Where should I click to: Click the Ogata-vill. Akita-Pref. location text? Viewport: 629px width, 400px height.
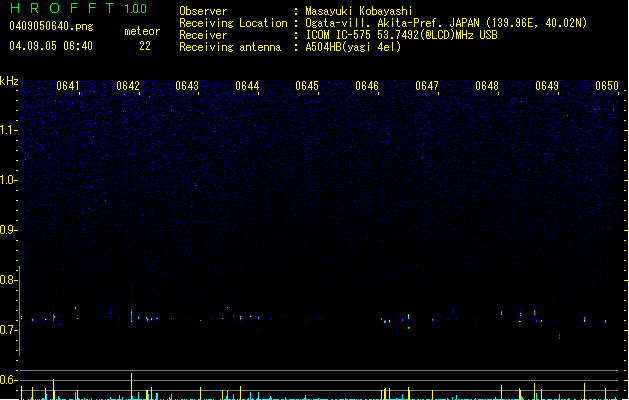446,23
